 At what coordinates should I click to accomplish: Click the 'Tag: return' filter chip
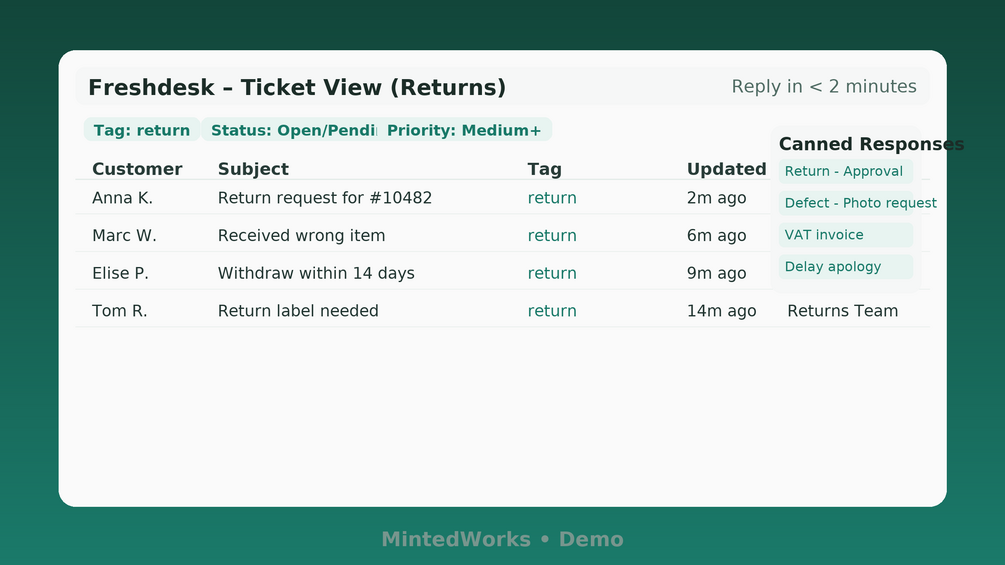pyautogui.click(x=142, y=129)
